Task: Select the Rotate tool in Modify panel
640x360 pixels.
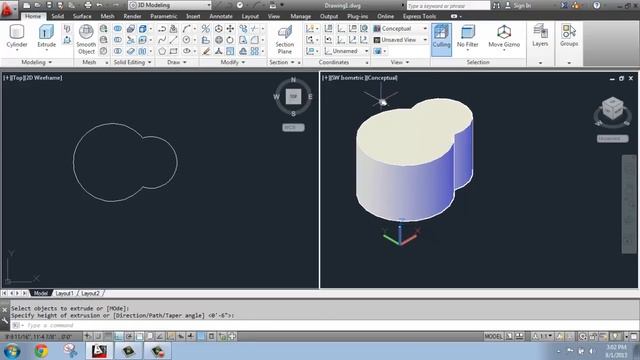Action: (230, 40)
